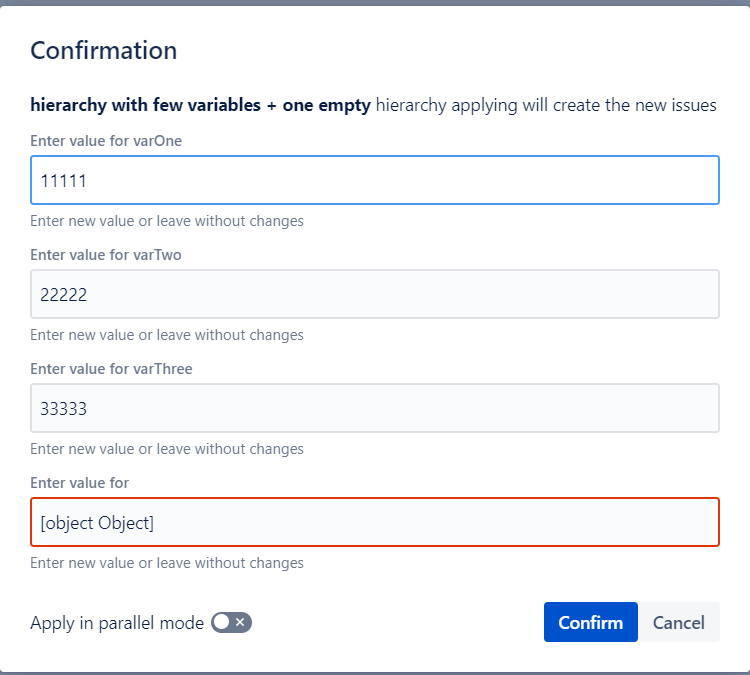Click the hint under the [object Object] field
The width and height of the screenshot is (750, 675).
pyautogui.click(x=167, y=563)
